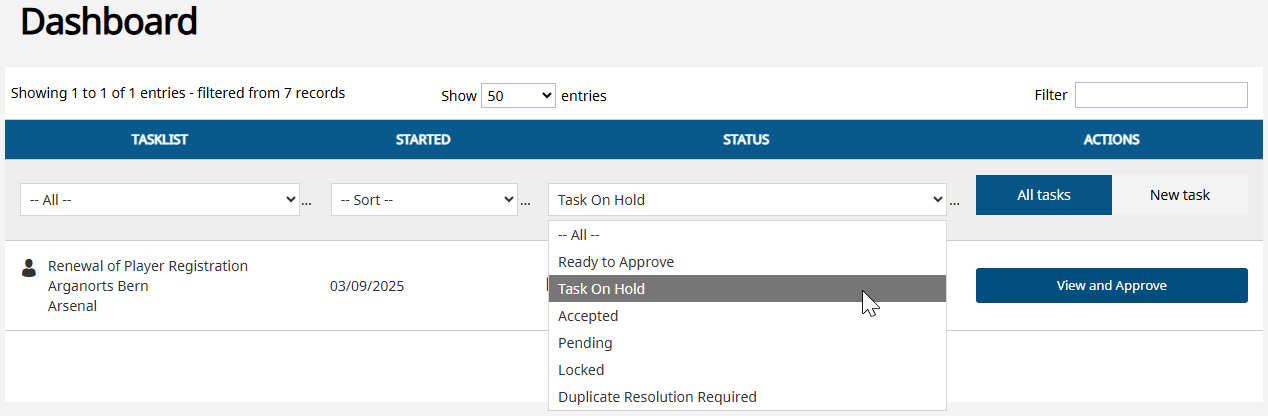The width and height of the screenshot is (1268, 416).
Task: Select '-- All --' in the status list
Action: 747,235
